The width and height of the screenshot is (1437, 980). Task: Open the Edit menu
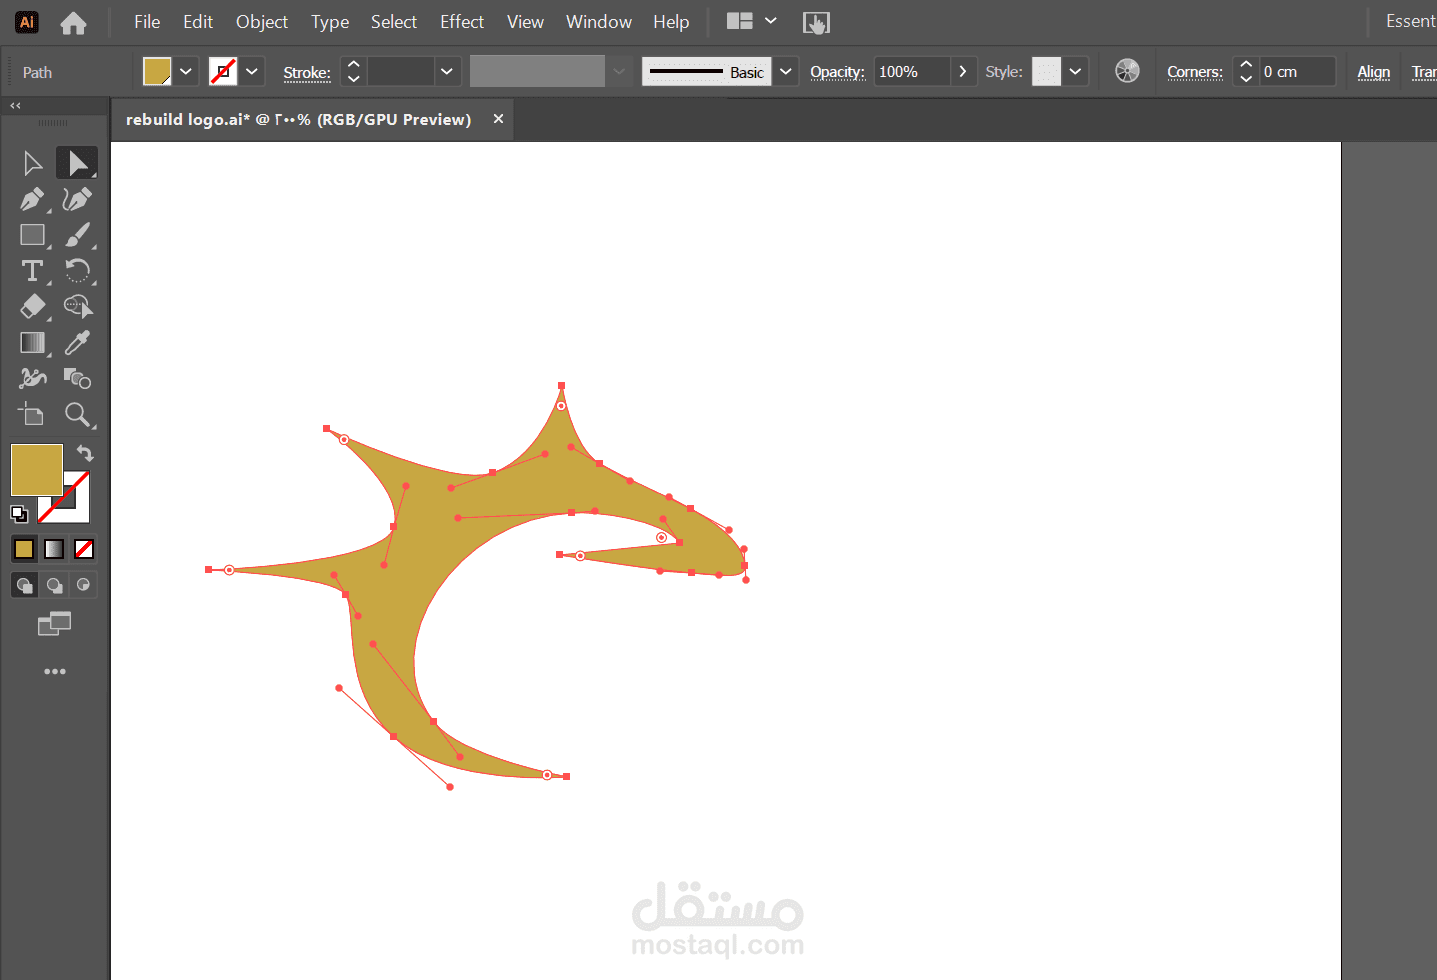tap(198, 22)
